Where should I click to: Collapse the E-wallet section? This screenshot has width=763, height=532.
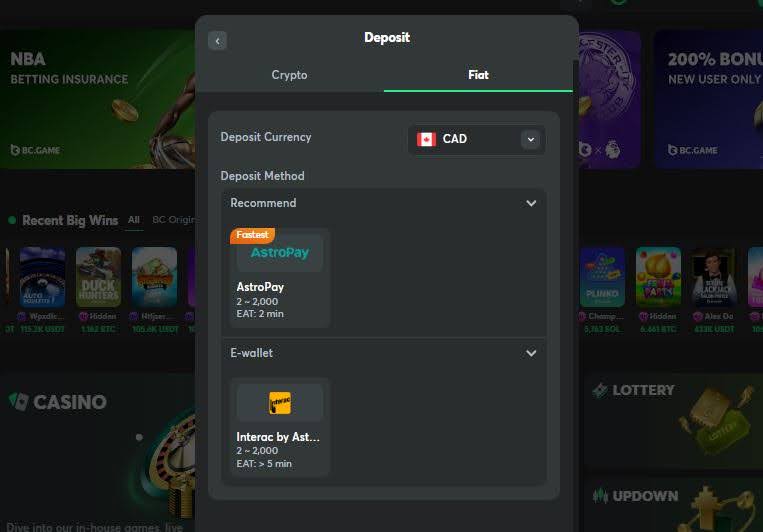(x=531, y=353)
